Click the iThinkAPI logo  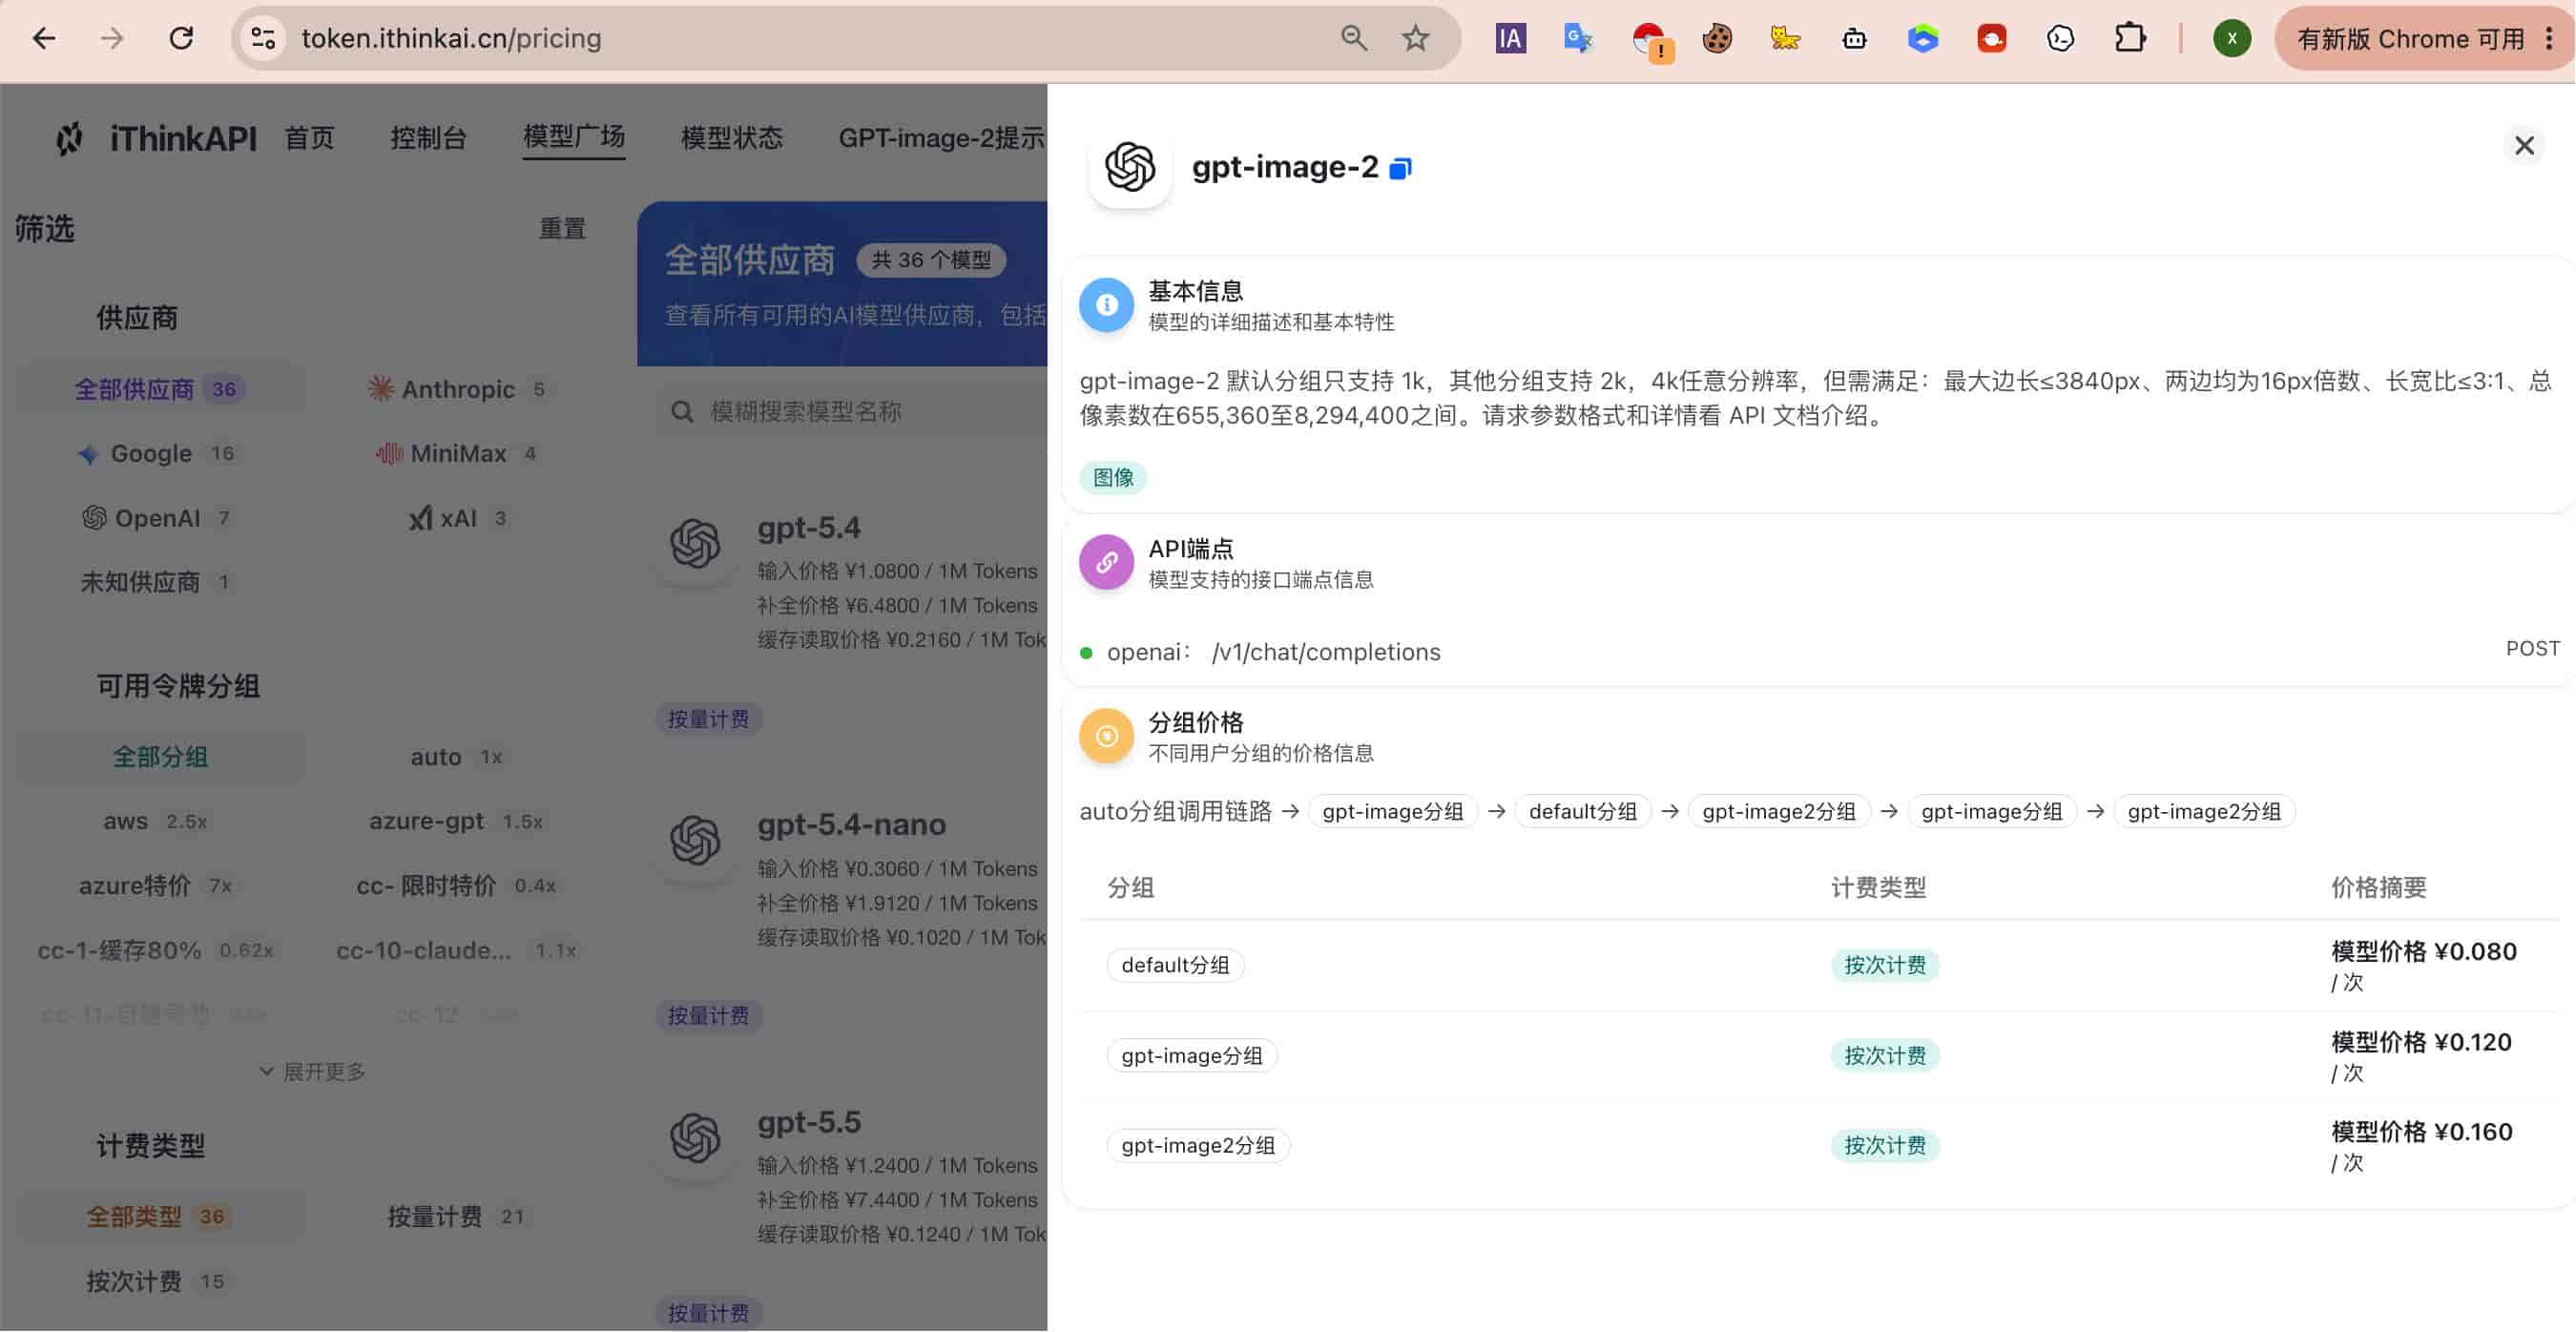pyautogui.click(x=156, y=138)
